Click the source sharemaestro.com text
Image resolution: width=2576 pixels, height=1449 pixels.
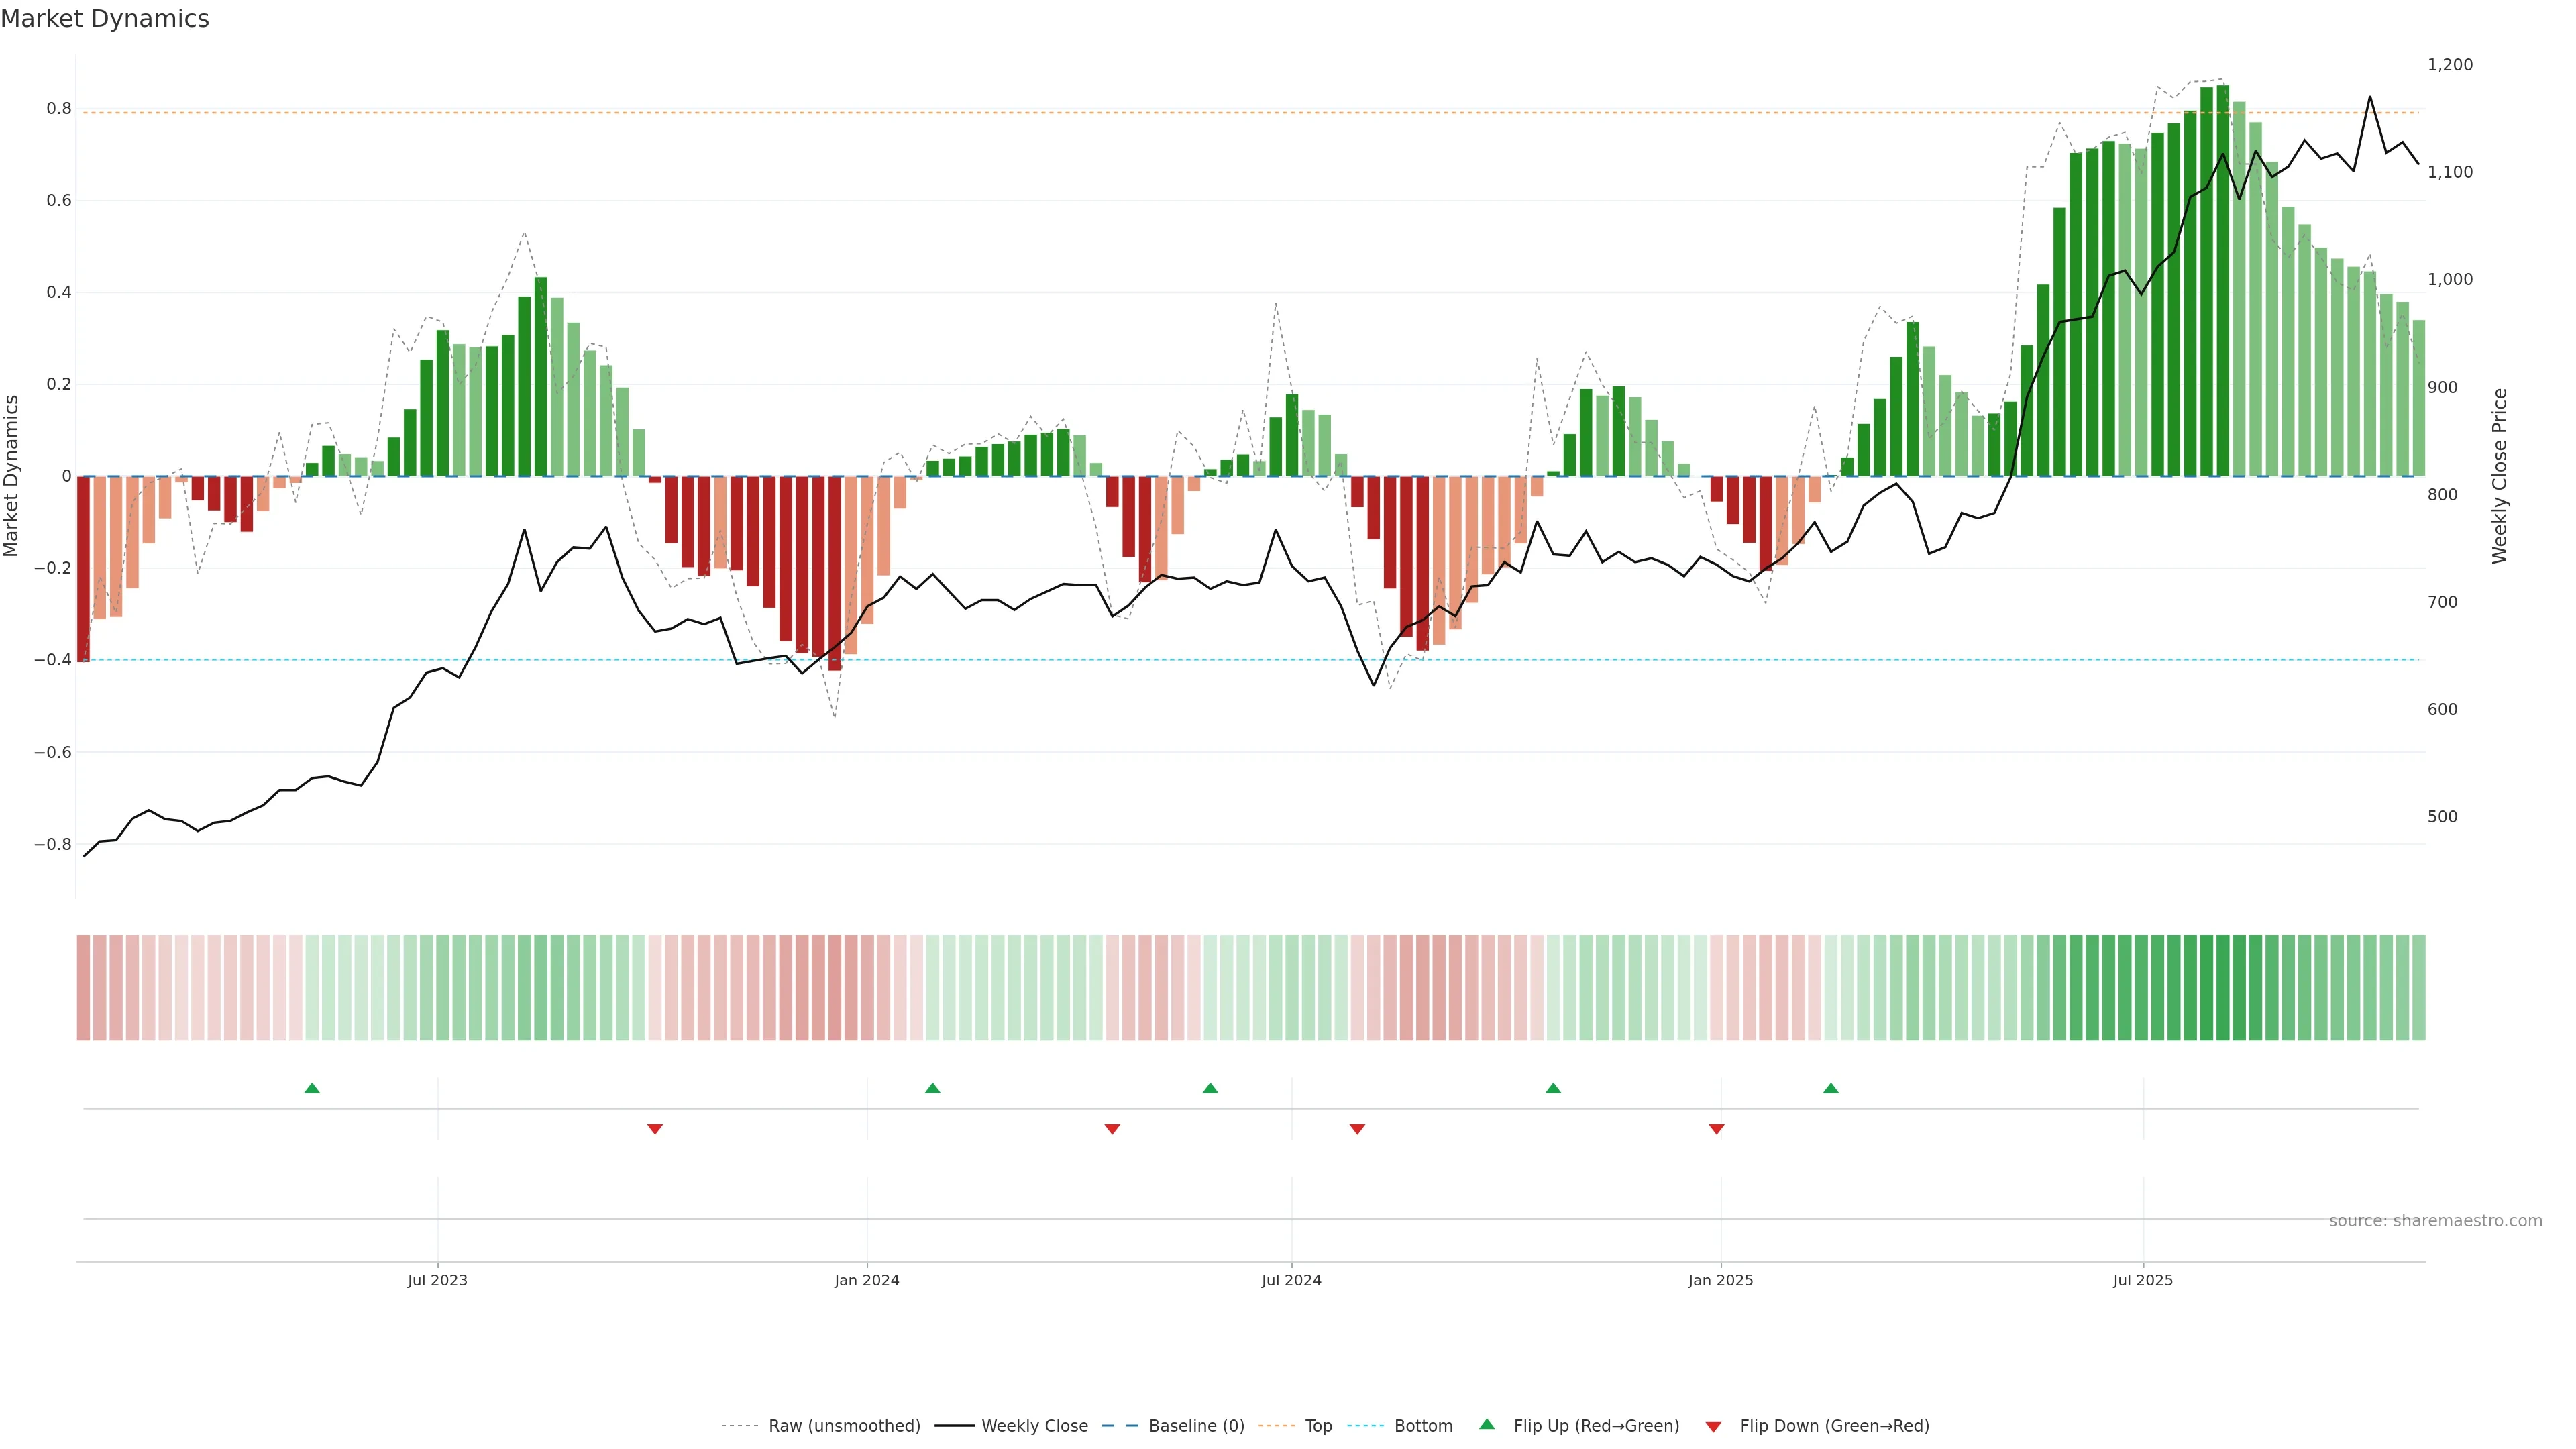click(2435, 1221)
